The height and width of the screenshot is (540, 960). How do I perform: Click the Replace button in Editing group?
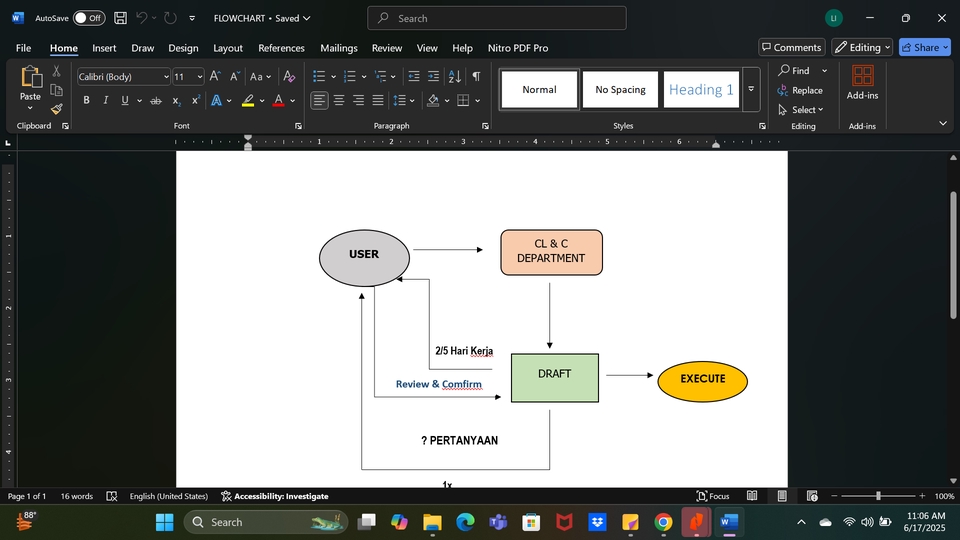(800, 90)
